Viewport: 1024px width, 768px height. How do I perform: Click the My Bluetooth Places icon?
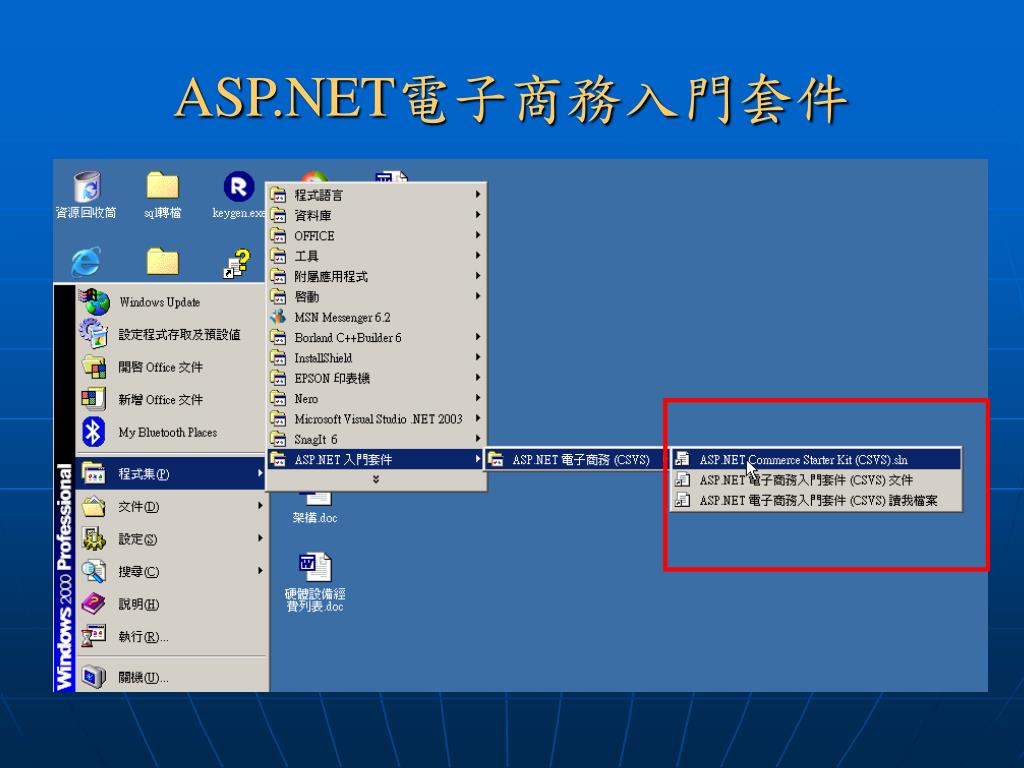click(x=93, y=432)
